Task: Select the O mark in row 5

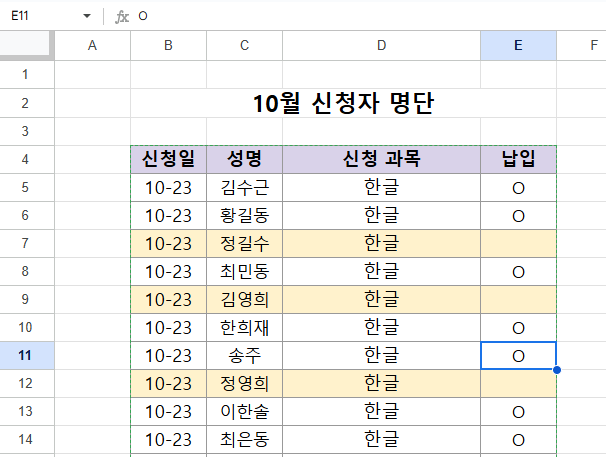Action: [x=518, y=188]
